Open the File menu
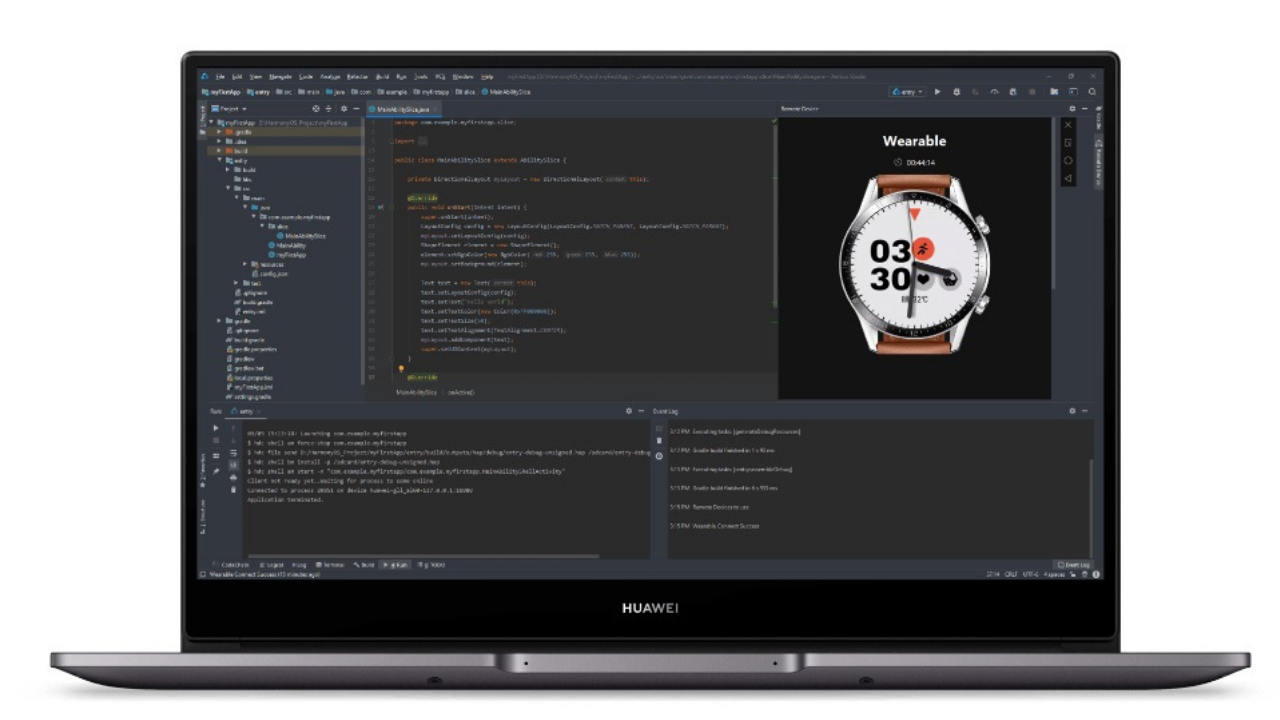1280x720 pixels. (220, 77)
